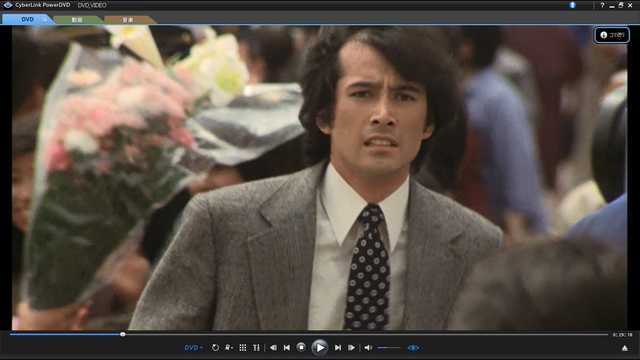
Task: Skip to the next chapter
Action: (338, 348)
